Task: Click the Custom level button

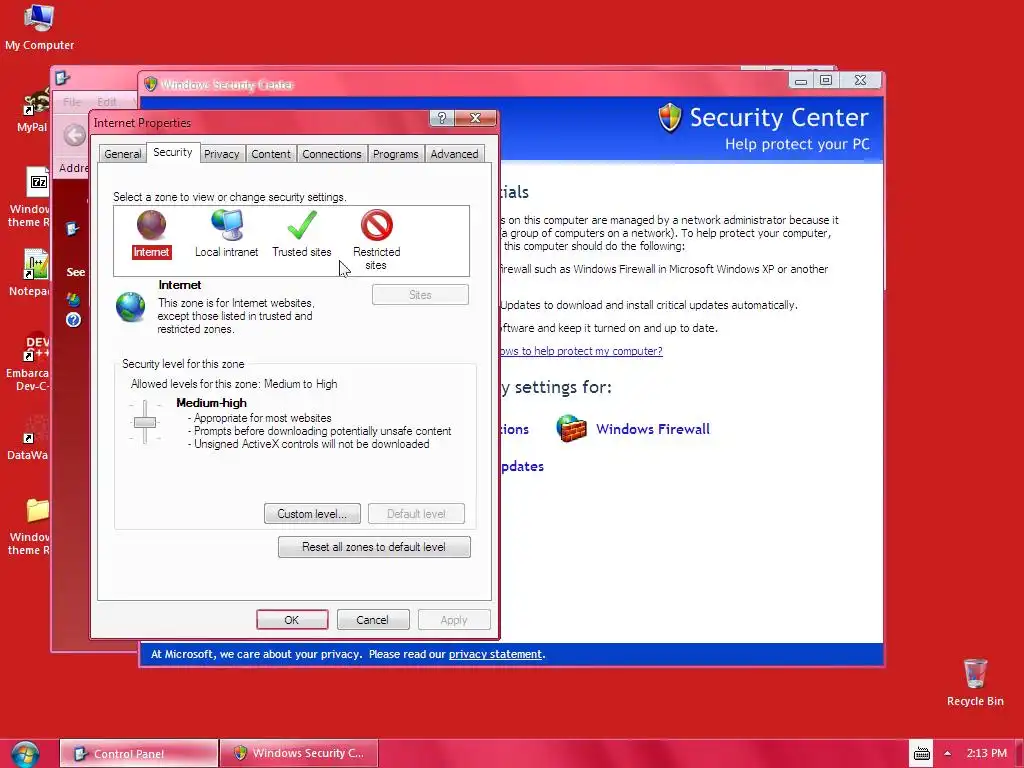Action: pyautogui.click(x=312, y=513)
